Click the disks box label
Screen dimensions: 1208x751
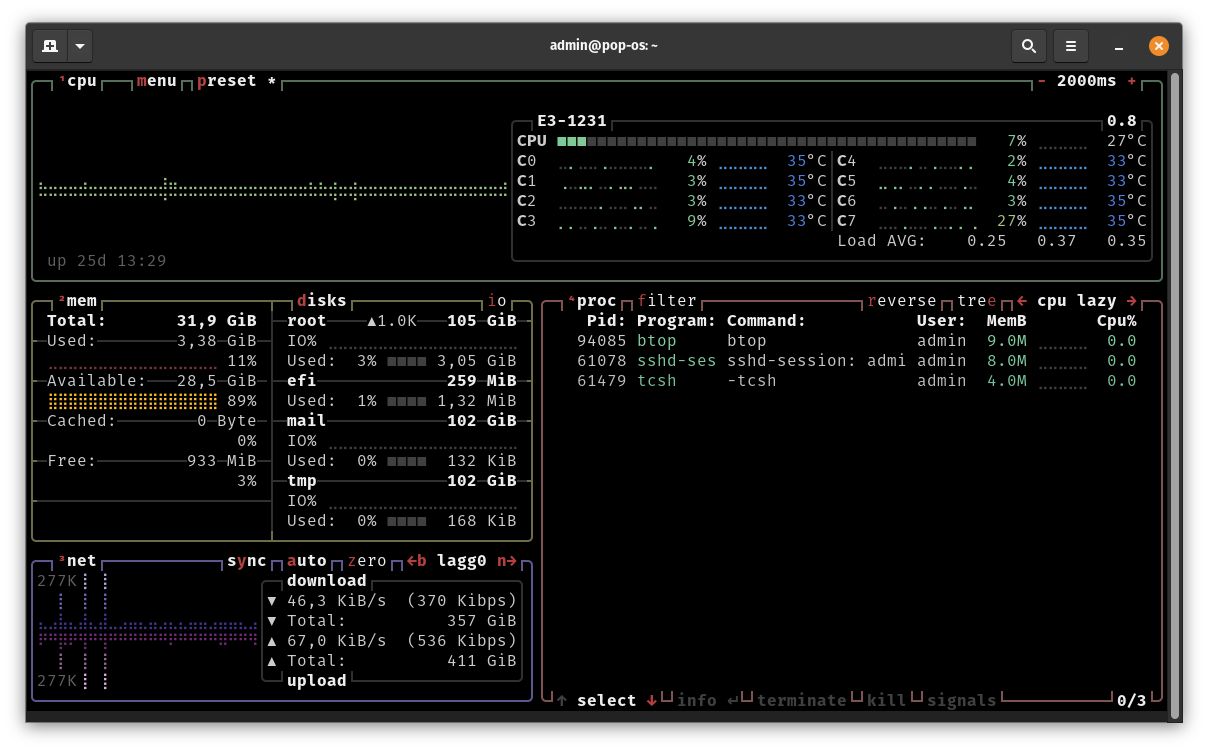[x=322, y=301]
